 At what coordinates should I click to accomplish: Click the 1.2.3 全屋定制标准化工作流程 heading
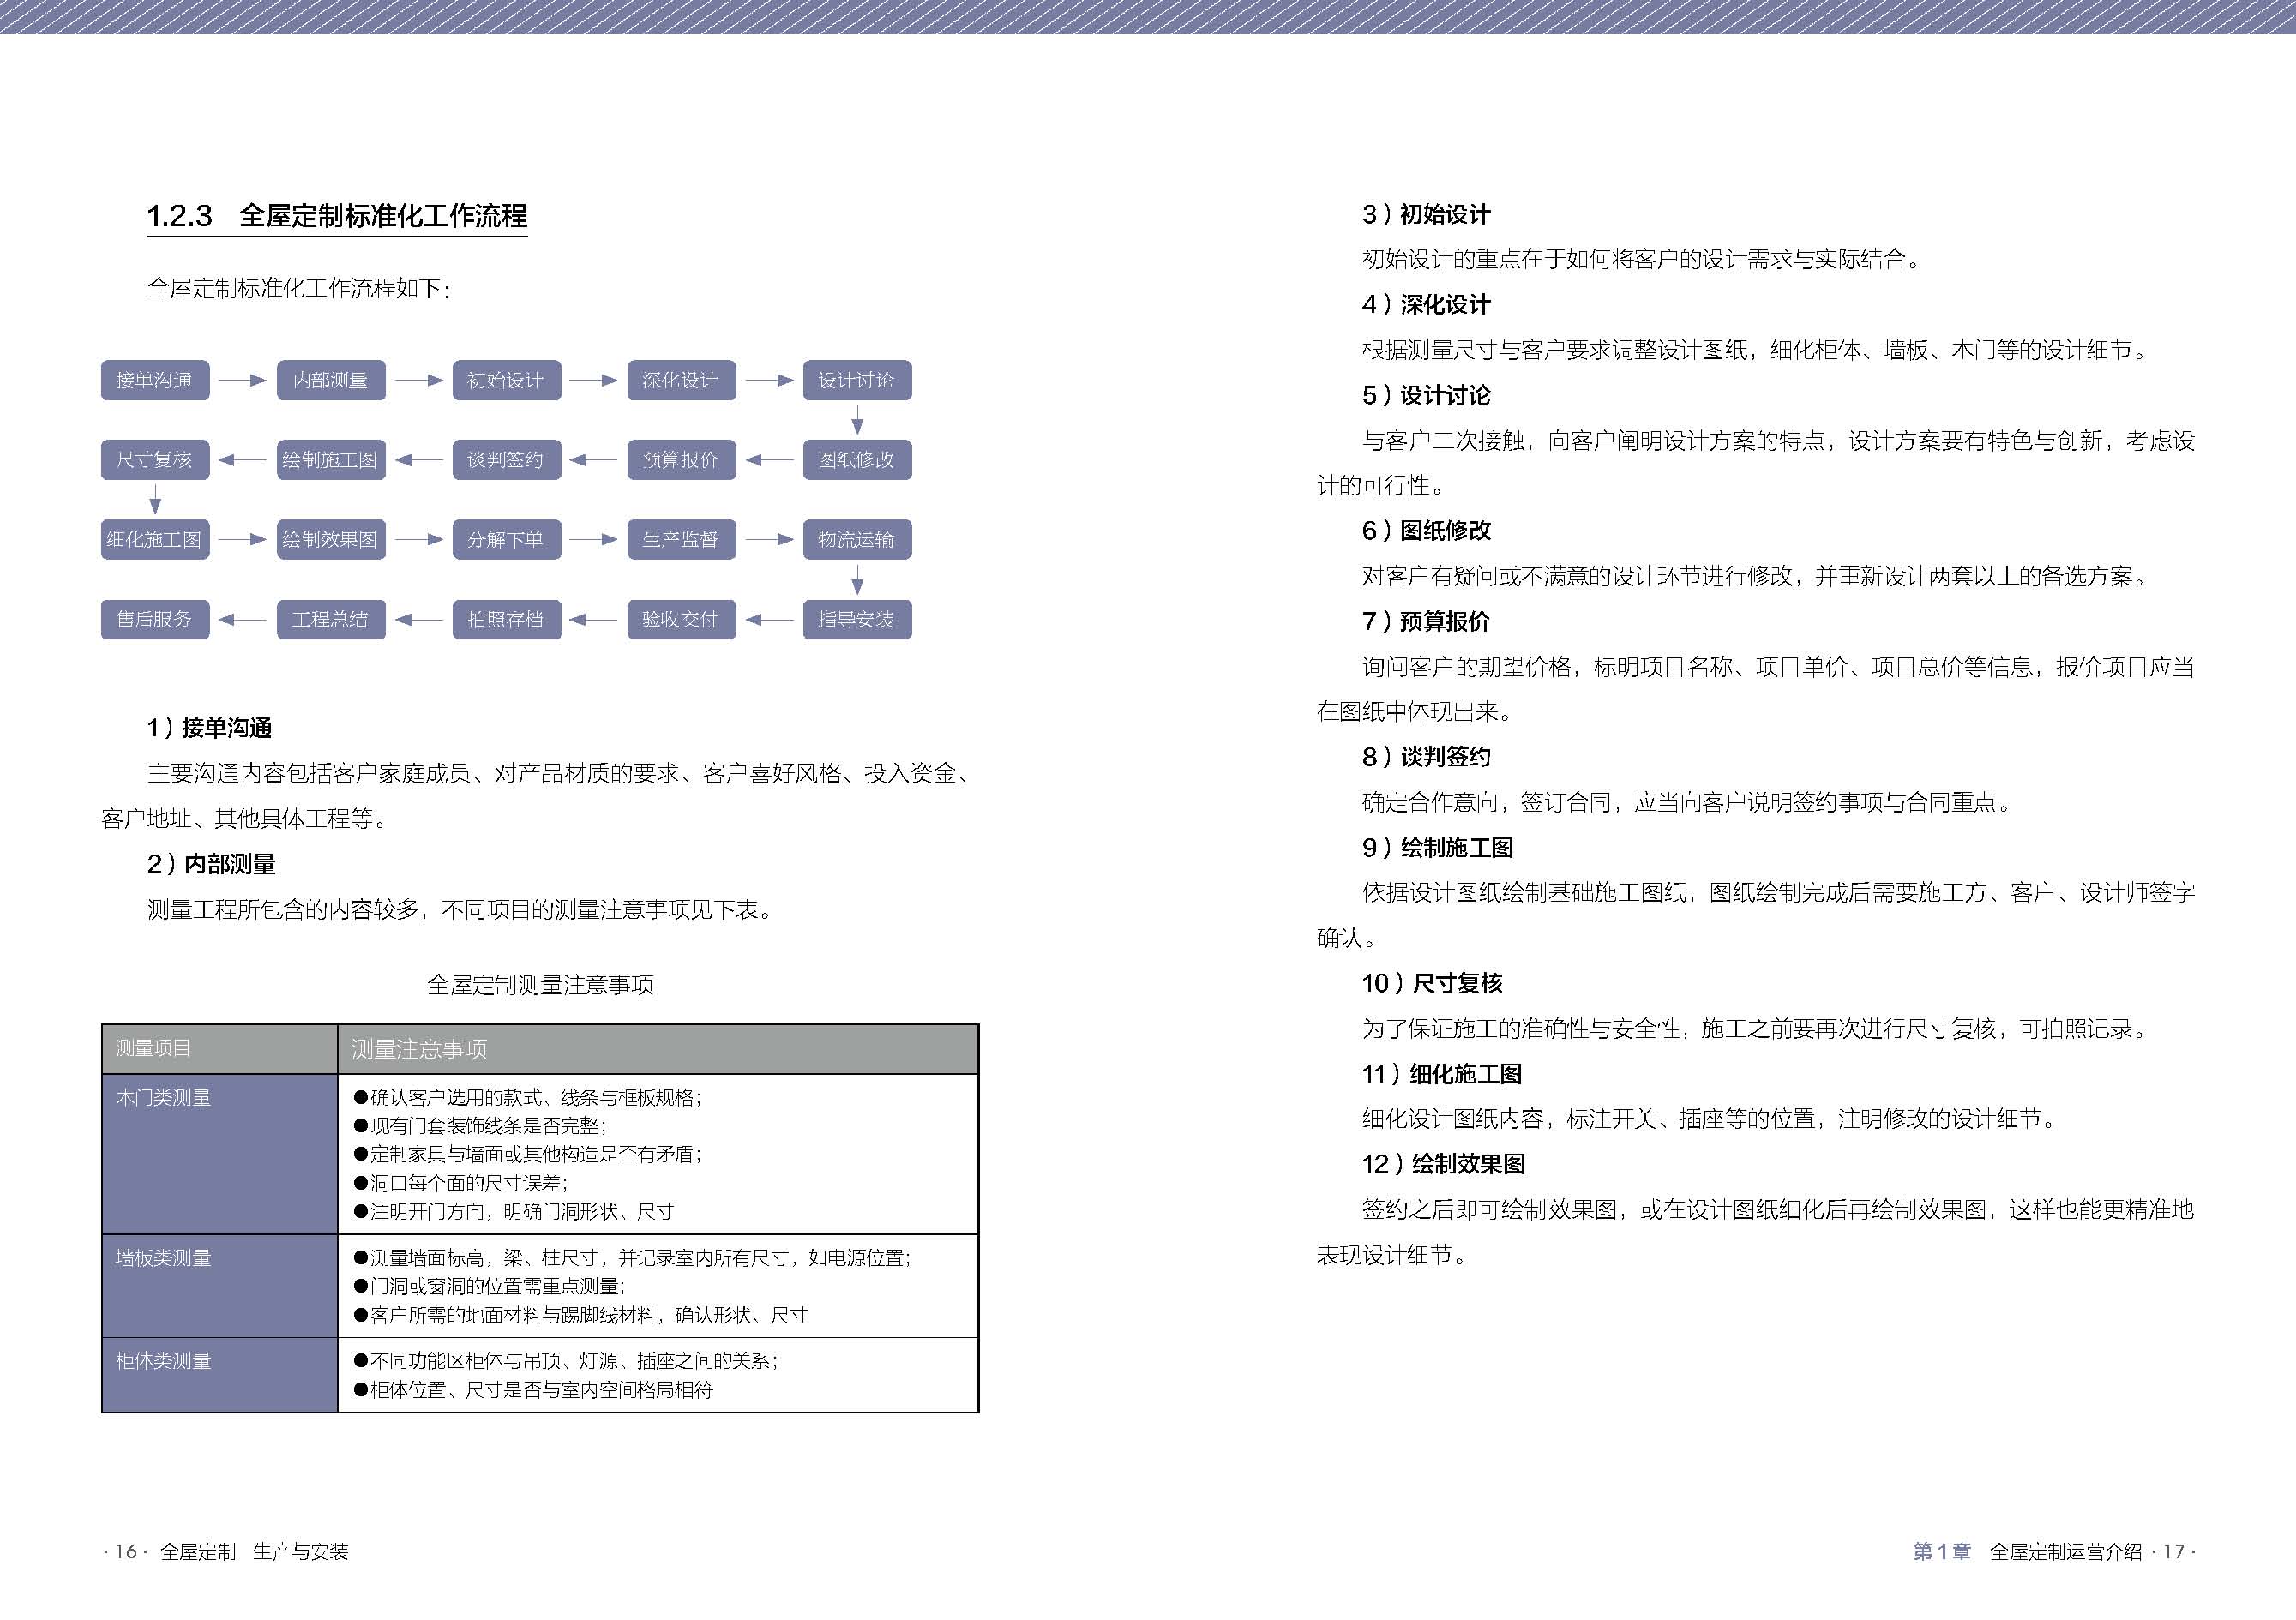click(337, 216)
